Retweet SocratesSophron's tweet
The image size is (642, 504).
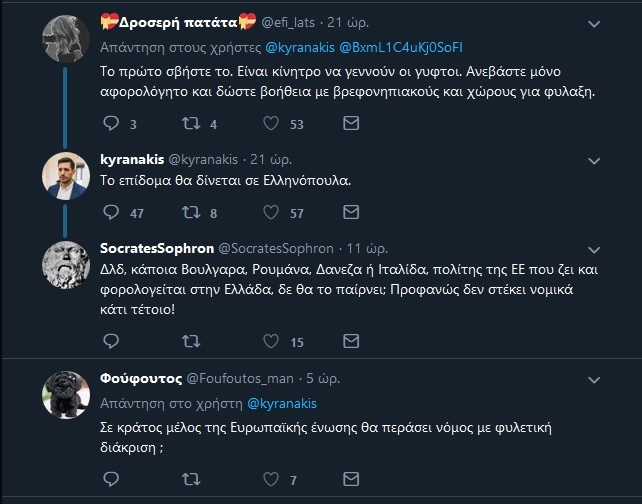click(x=192, y=342)
